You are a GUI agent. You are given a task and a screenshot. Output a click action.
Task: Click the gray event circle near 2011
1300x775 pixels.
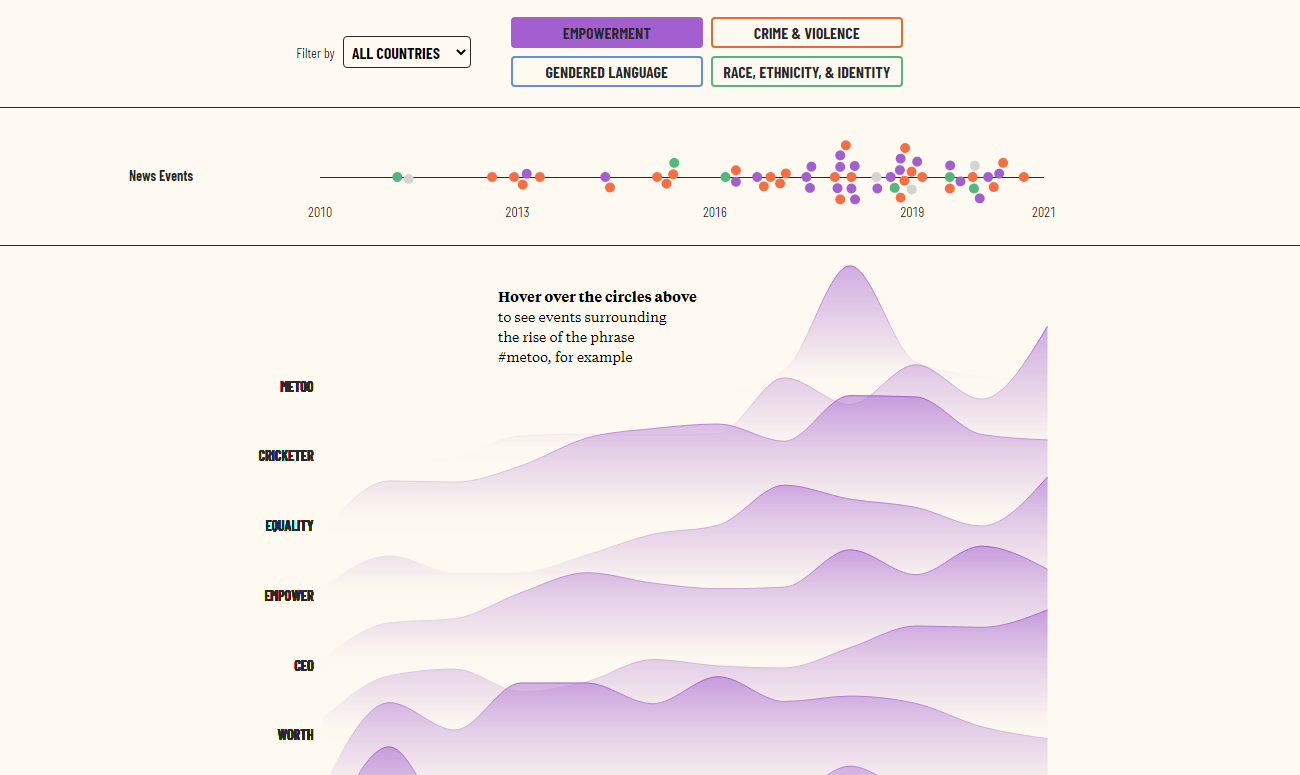[x=409, y=178]
